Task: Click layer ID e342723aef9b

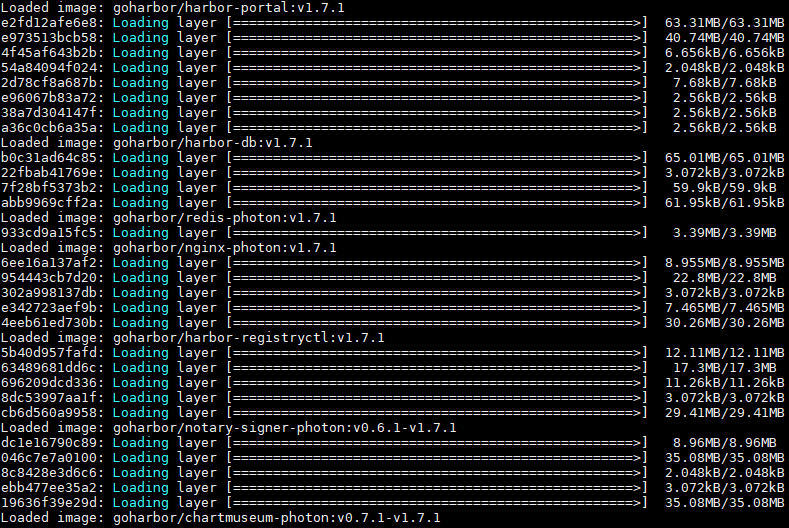Action: pos(49,308)
